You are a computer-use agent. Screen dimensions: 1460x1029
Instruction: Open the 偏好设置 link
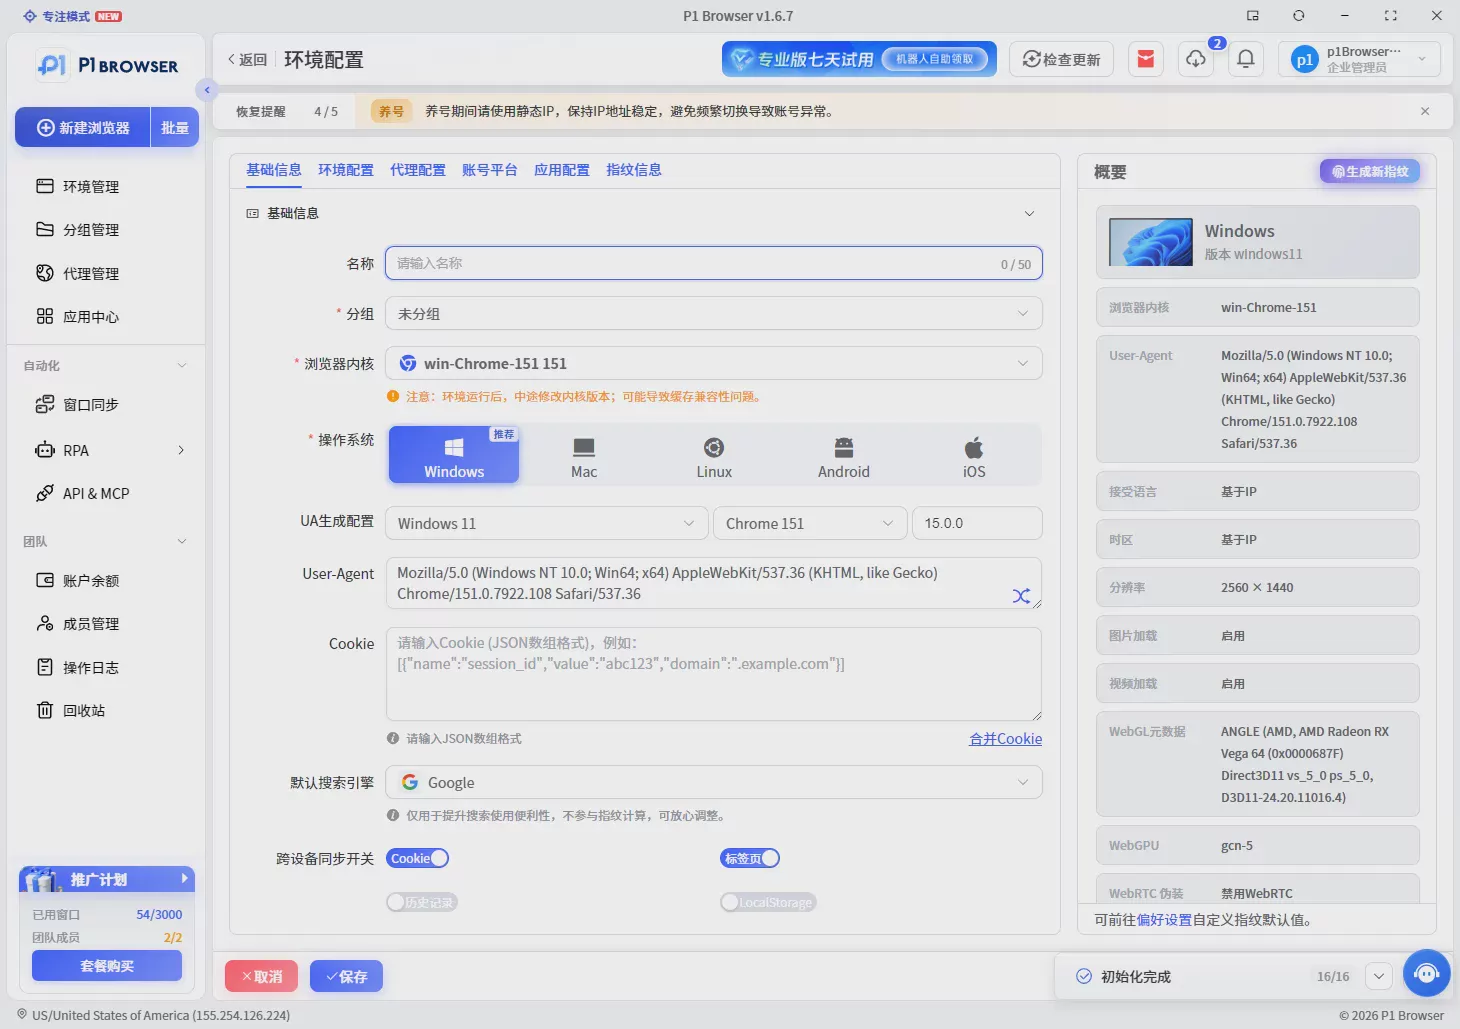tap(1164, 919)
